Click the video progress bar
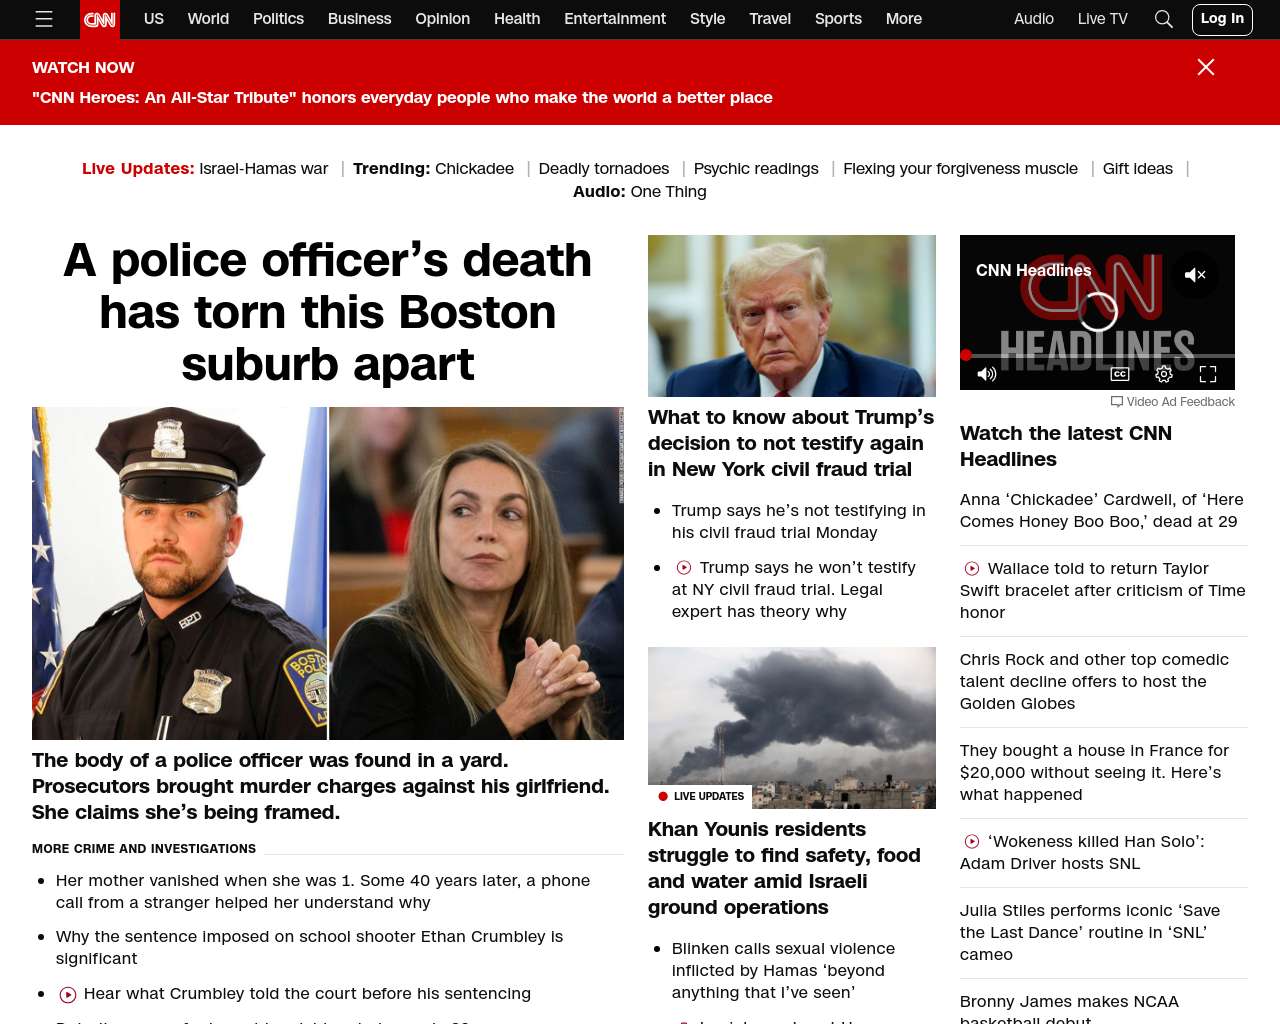1280x1024 pixels. click(1097, 355)
